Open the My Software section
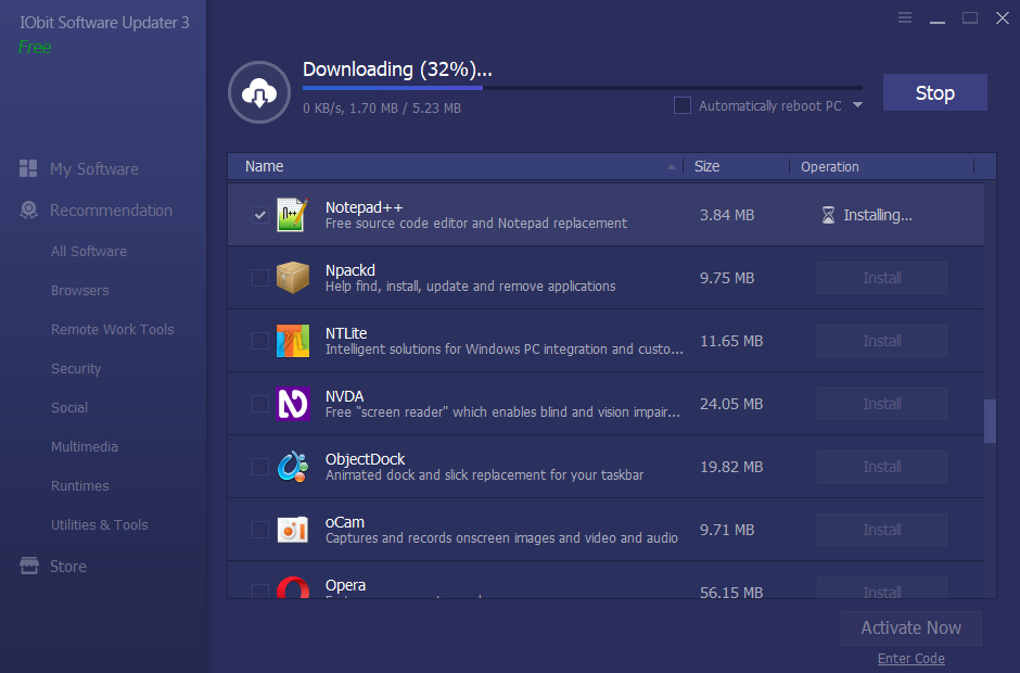Viewport: 1020px width, 673px height. [x=94, y=169]
